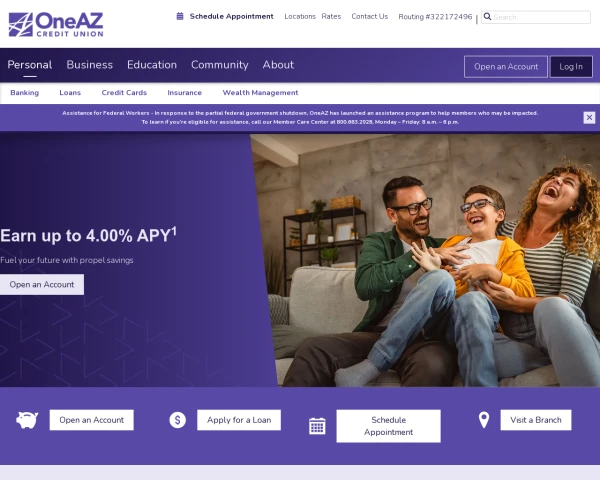The image size is (600, 480).
Task: Click the magnifying glass search icon
Action: pos(488,16)
